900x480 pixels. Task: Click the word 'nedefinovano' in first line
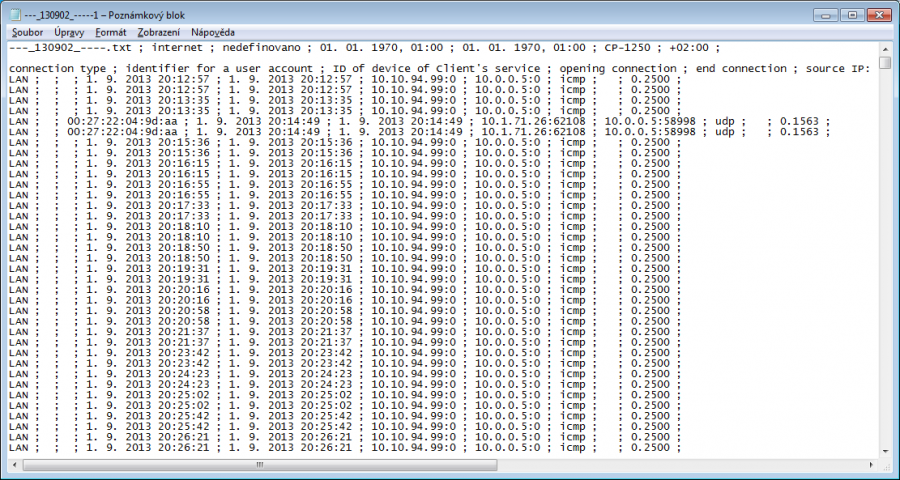tap(262, 48)
